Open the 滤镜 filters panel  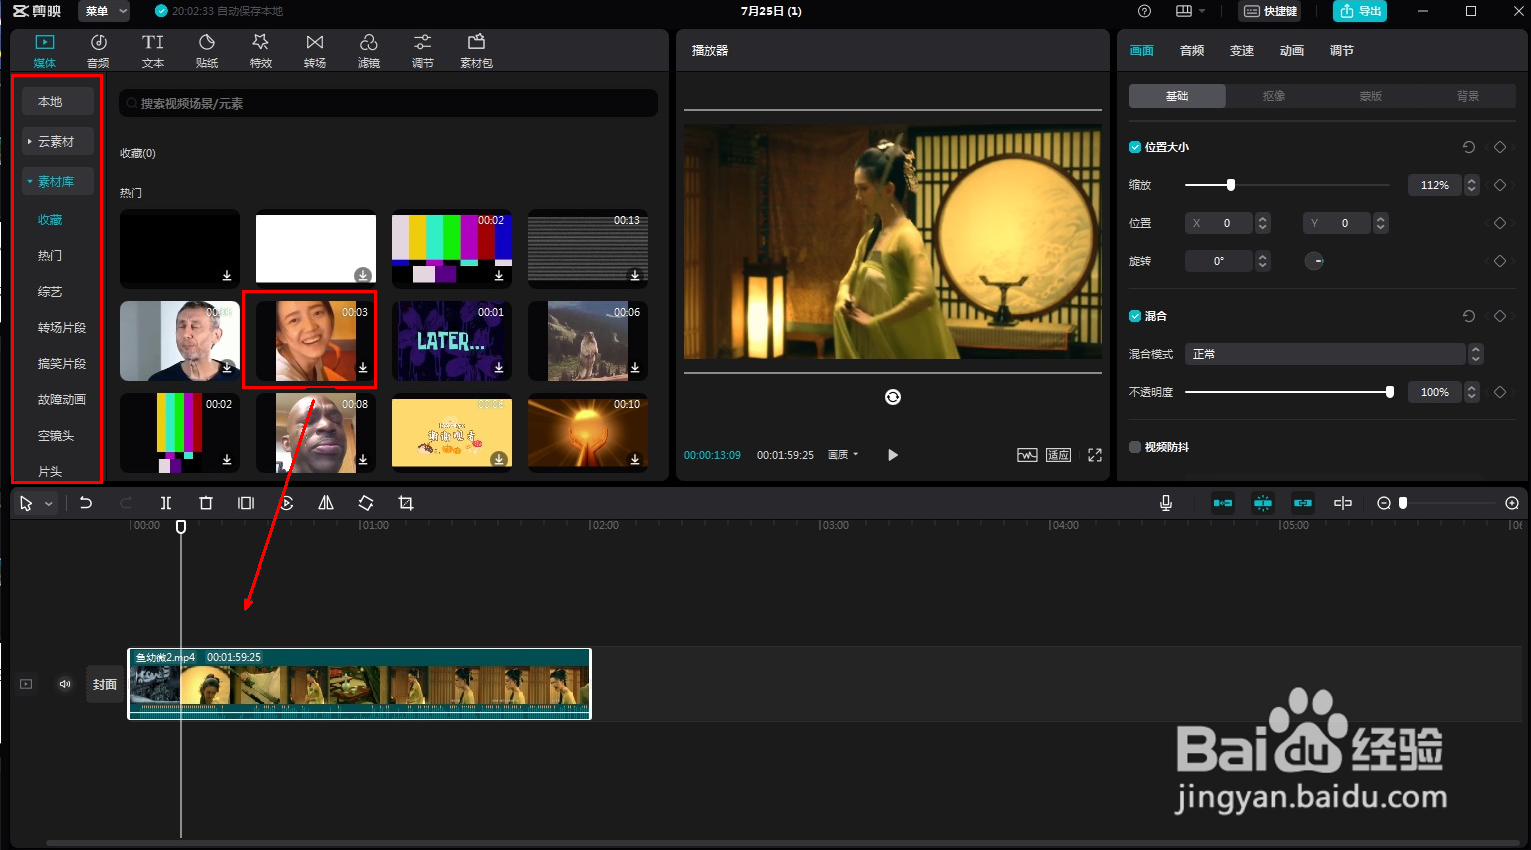coord(369,50)
